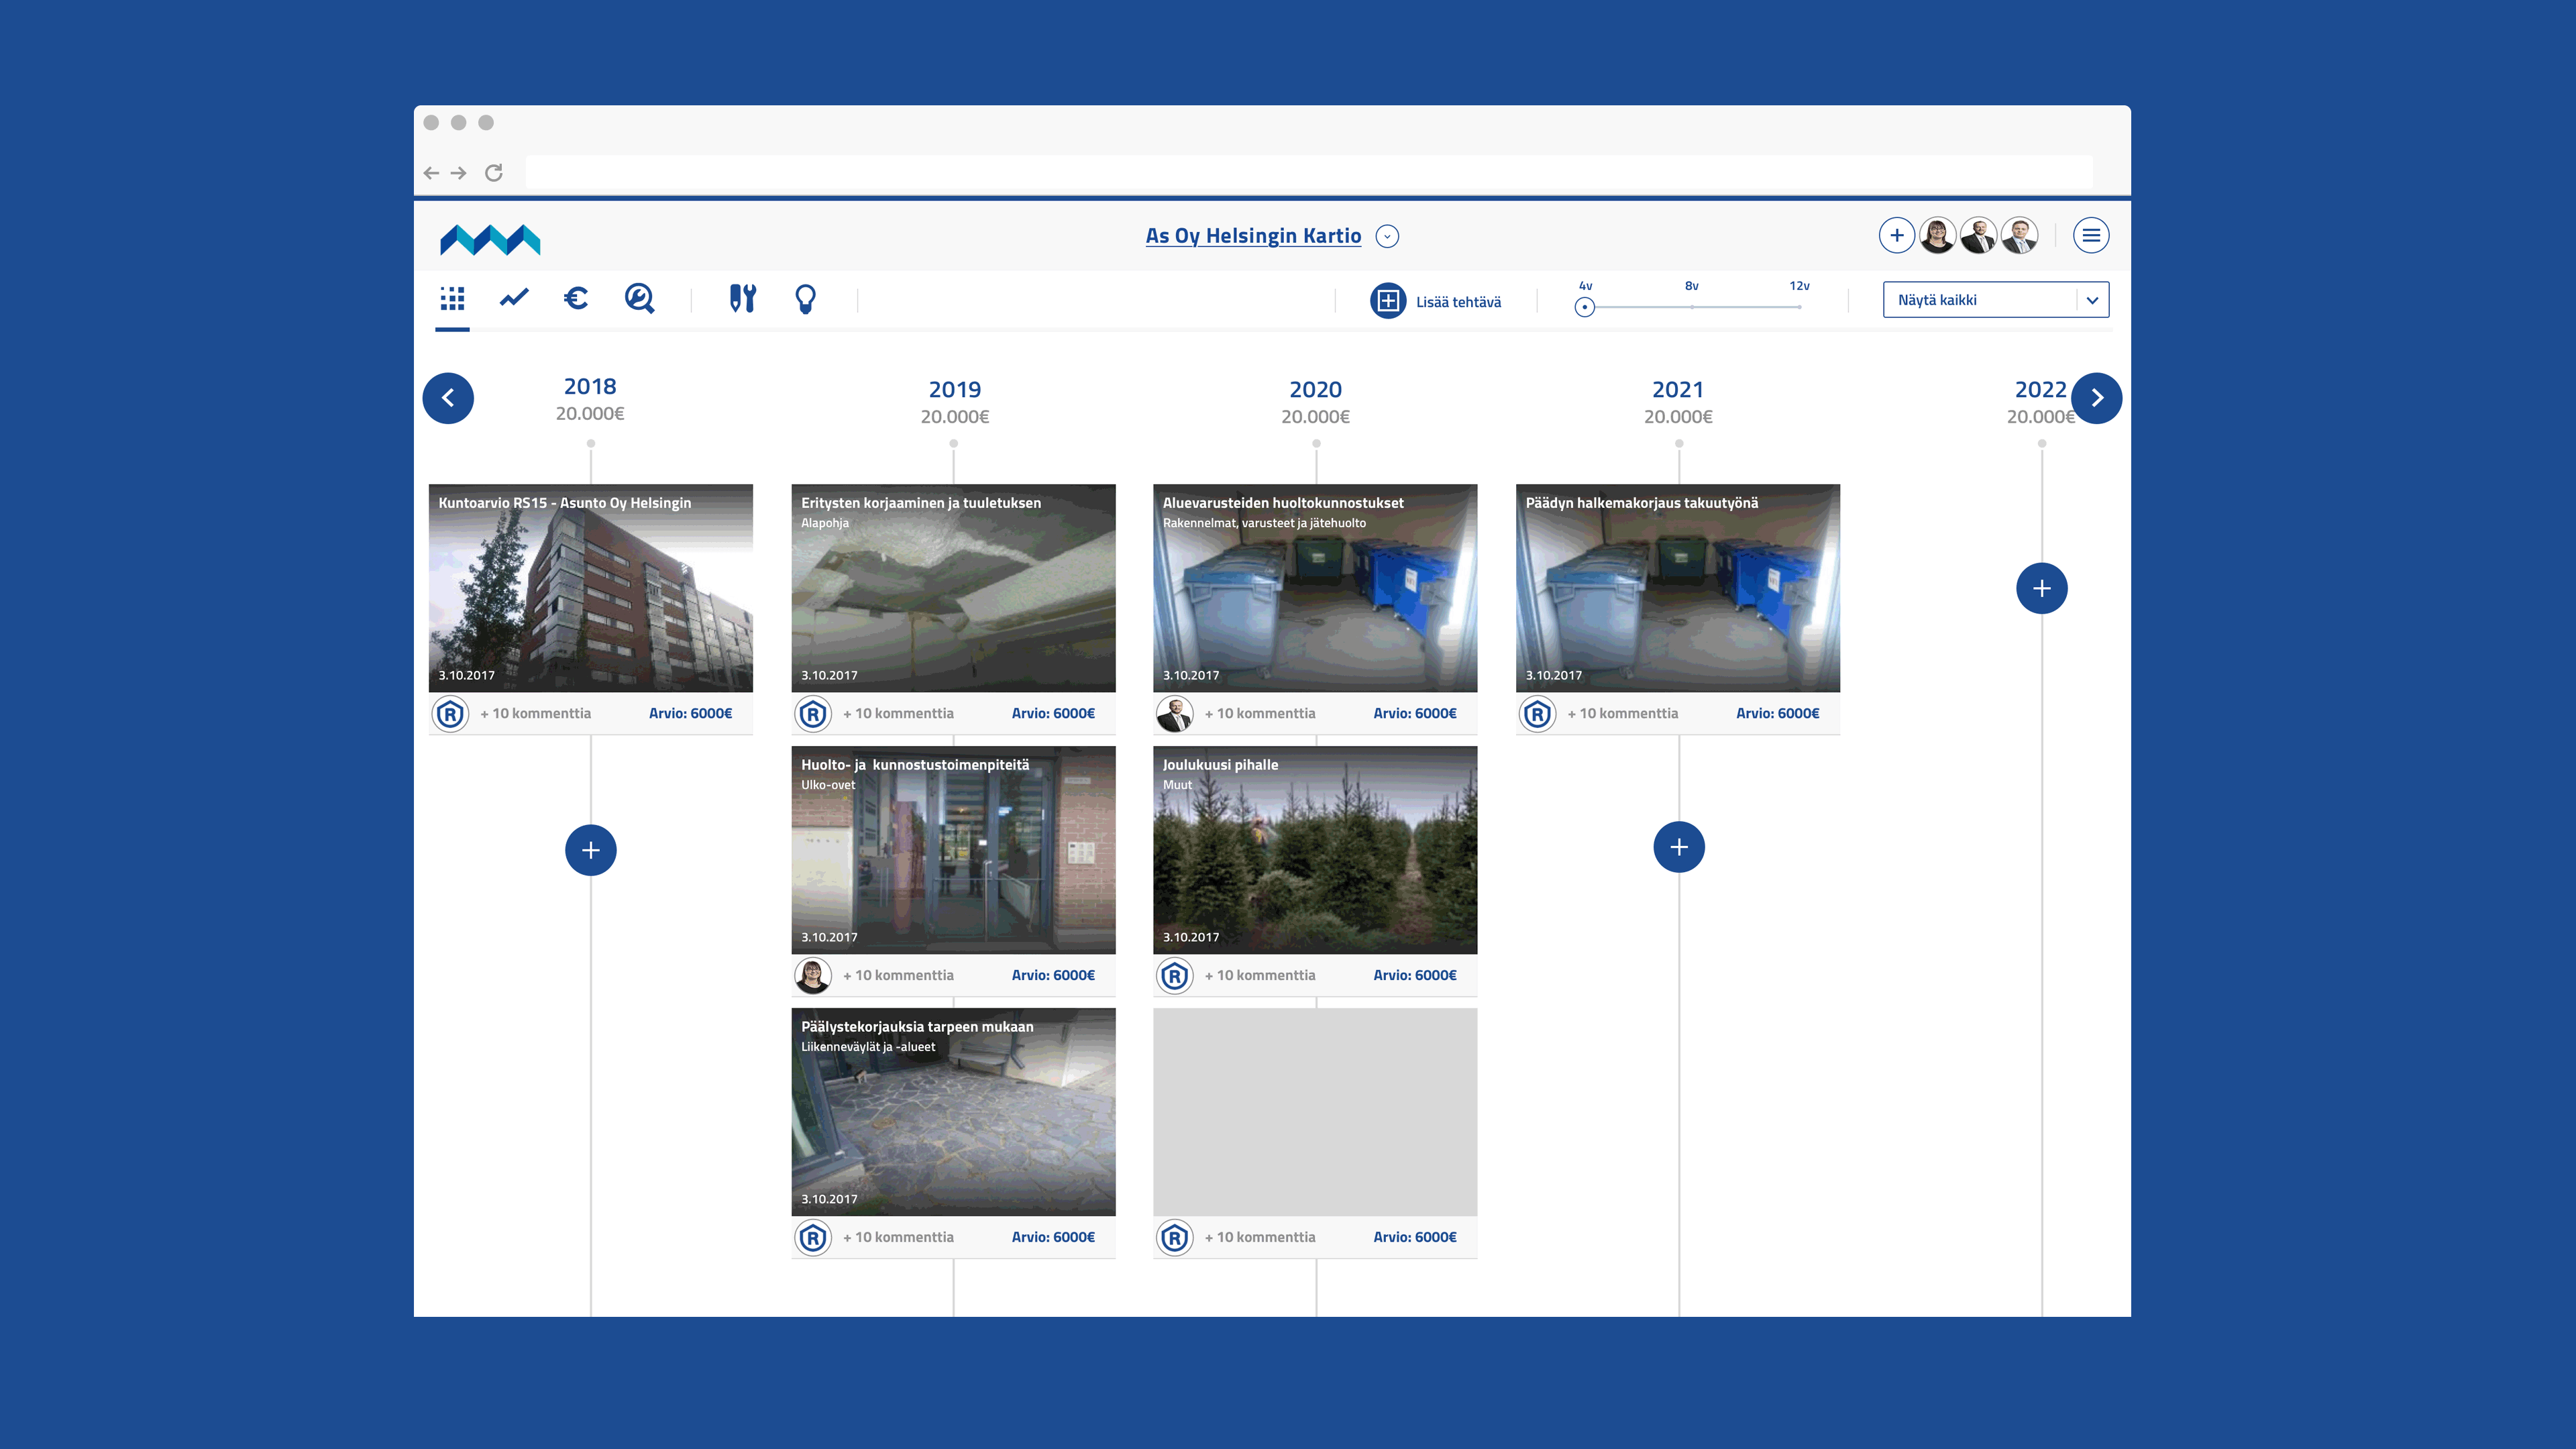Open the lightbulb ideas view
Image resolution: width=2576 pixels, height=1449 pixels.
(805, 298)
